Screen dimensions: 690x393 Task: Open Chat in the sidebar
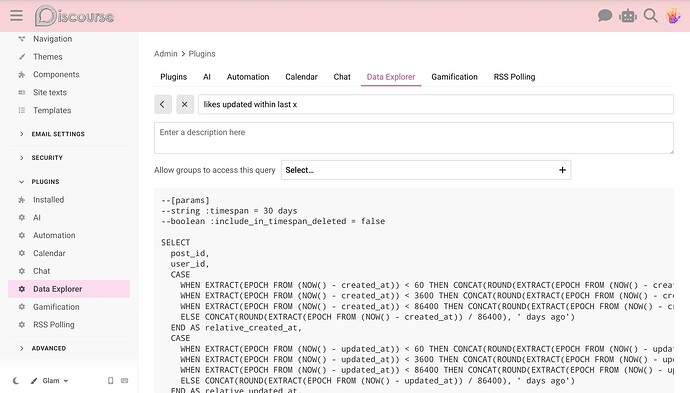click(41, 271)
